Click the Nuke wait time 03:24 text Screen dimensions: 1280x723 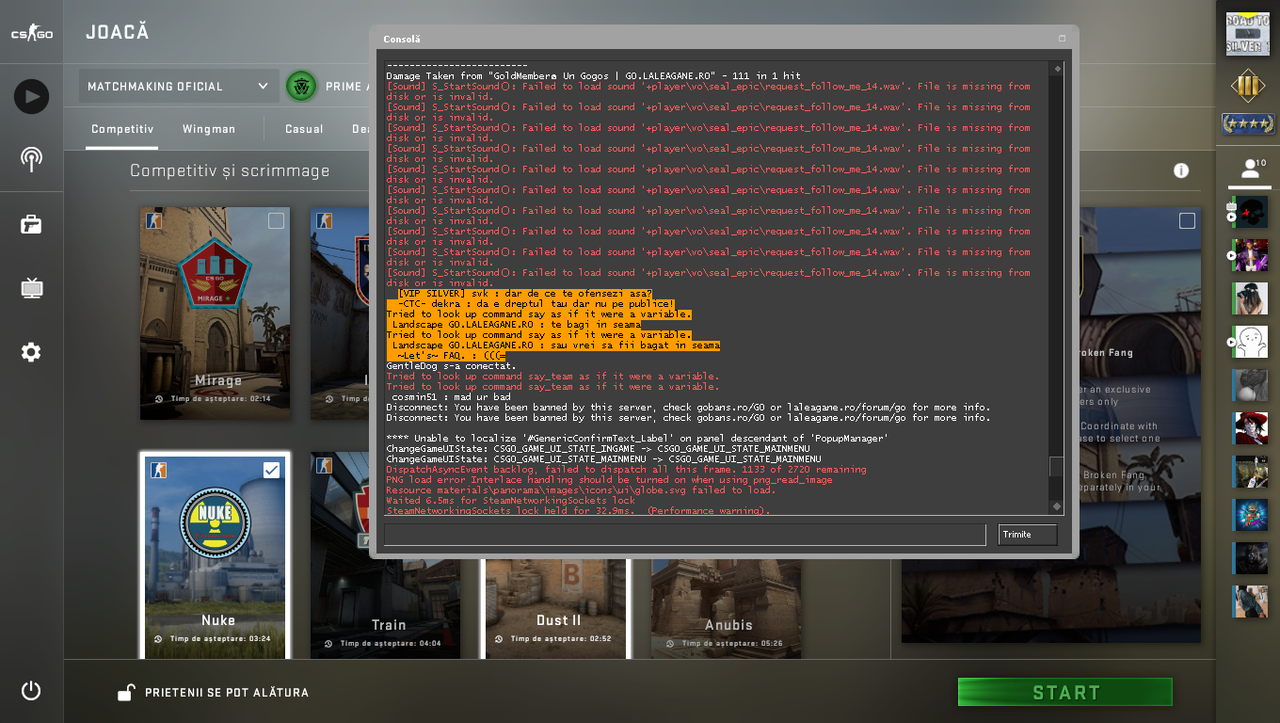point(220,639)
